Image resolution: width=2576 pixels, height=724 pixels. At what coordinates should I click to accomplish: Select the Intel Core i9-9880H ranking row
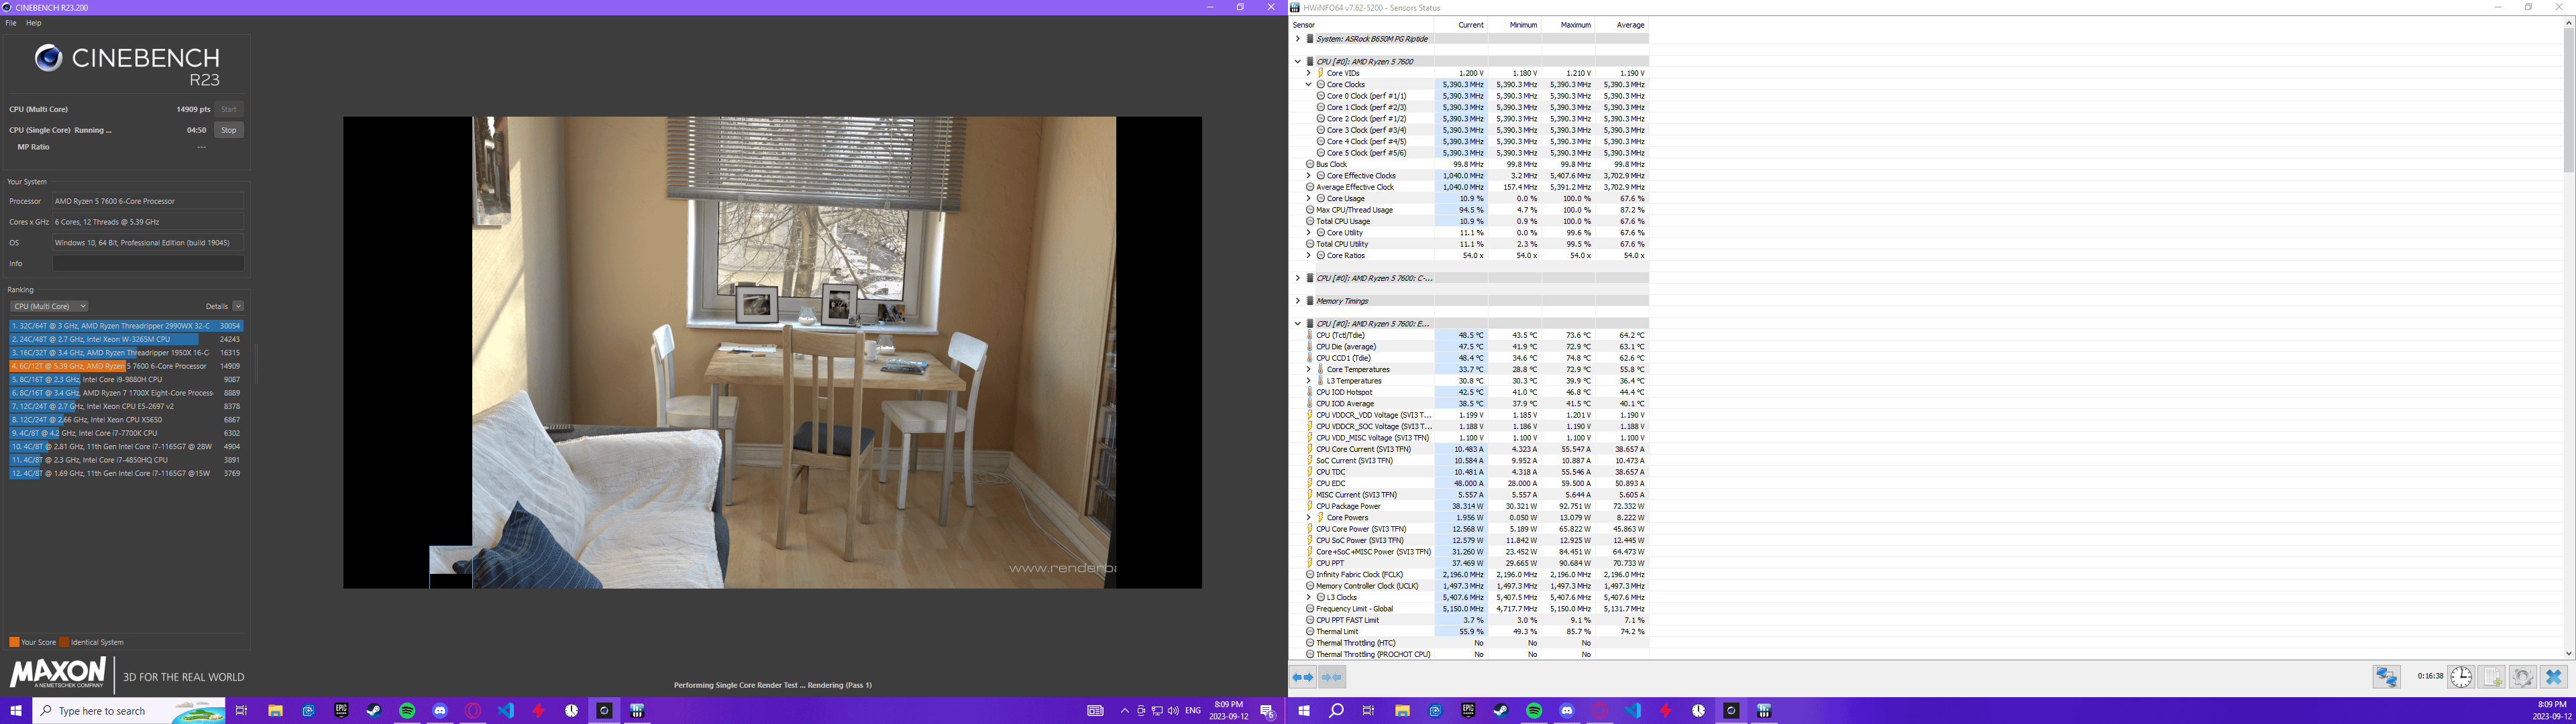pos(126,380)
